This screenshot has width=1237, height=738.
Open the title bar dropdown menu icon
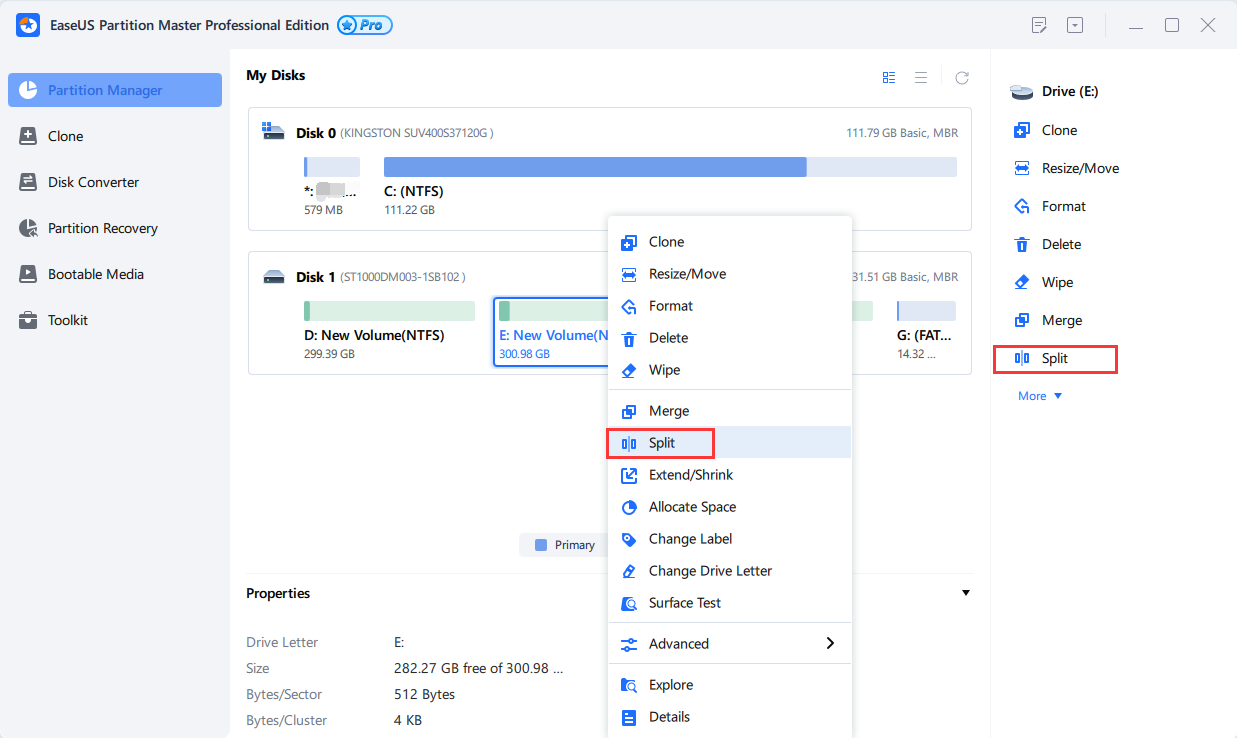(x=1075, y=25)
